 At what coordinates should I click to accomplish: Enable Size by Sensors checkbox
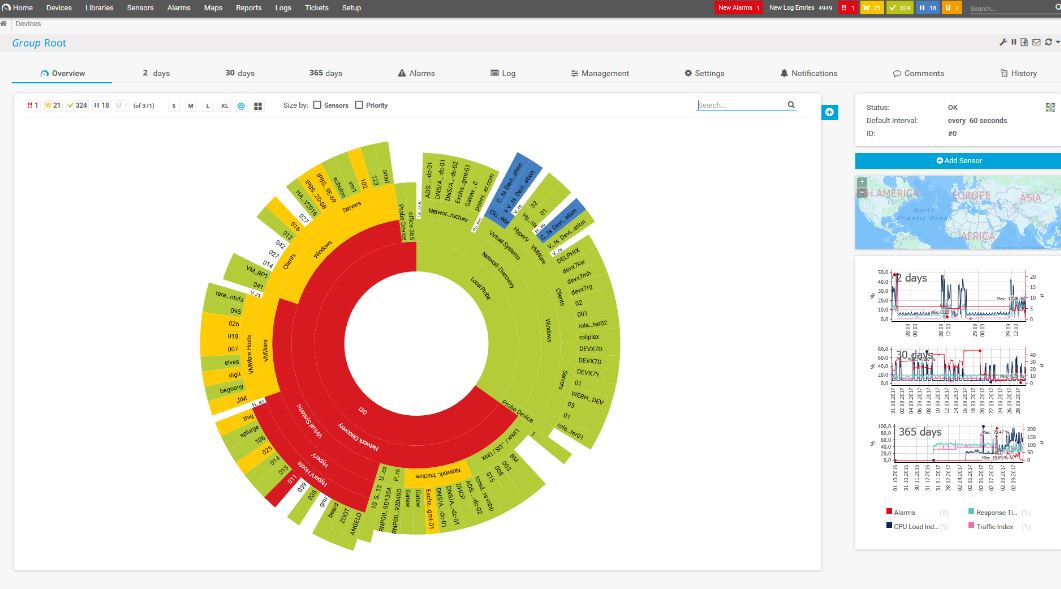317,105
